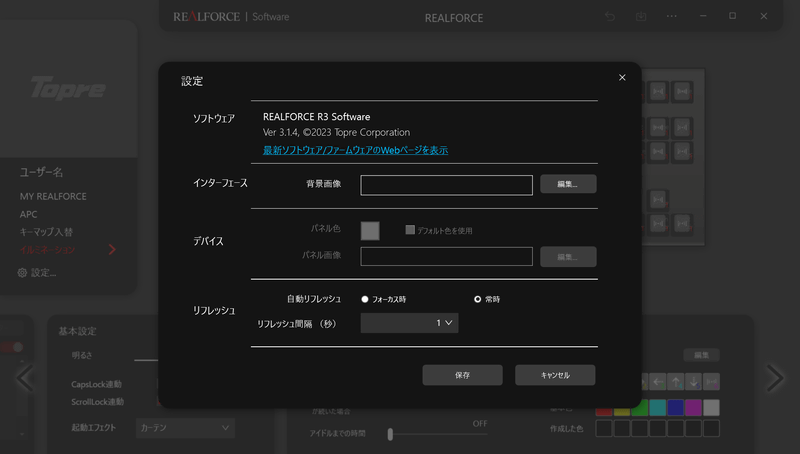
Task: Click the Topre logo image
Action: click(68, 88)
